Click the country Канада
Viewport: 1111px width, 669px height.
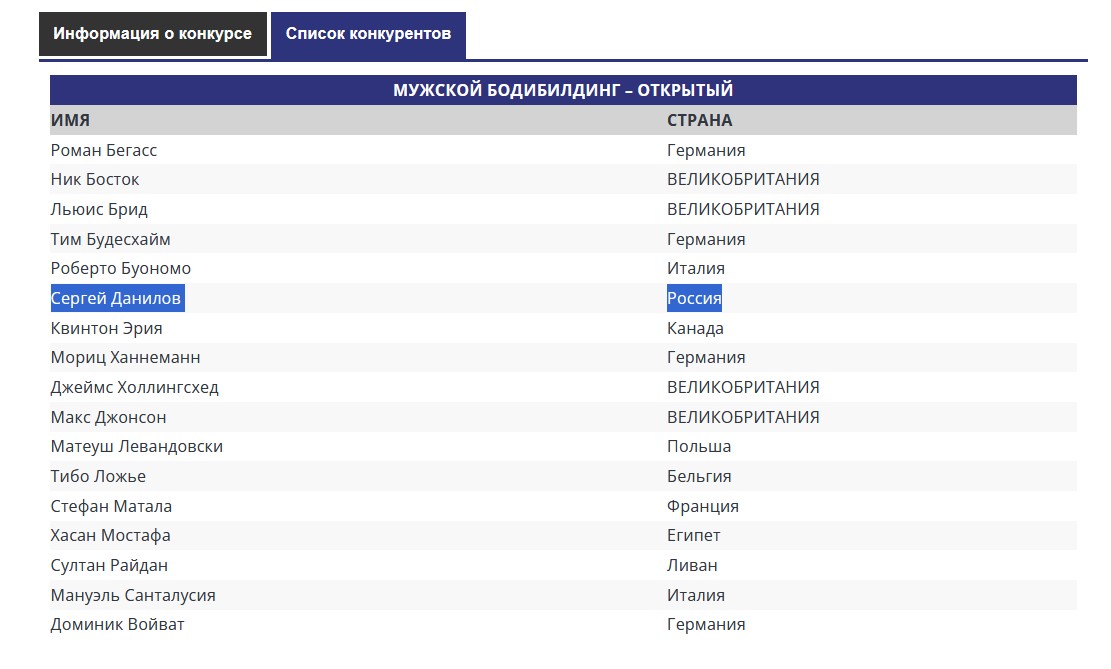[x=695, y=329]
